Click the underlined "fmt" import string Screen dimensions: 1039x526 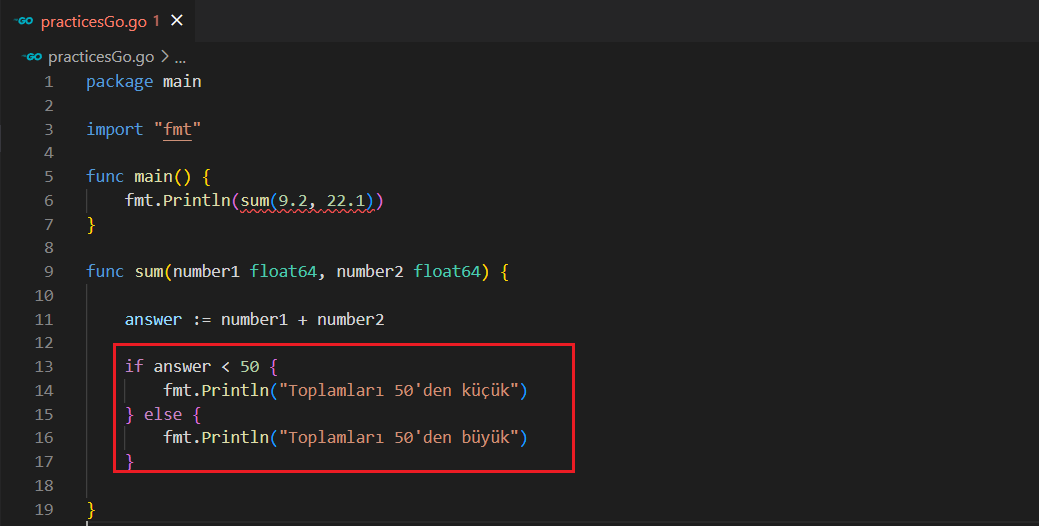[183, 129]
